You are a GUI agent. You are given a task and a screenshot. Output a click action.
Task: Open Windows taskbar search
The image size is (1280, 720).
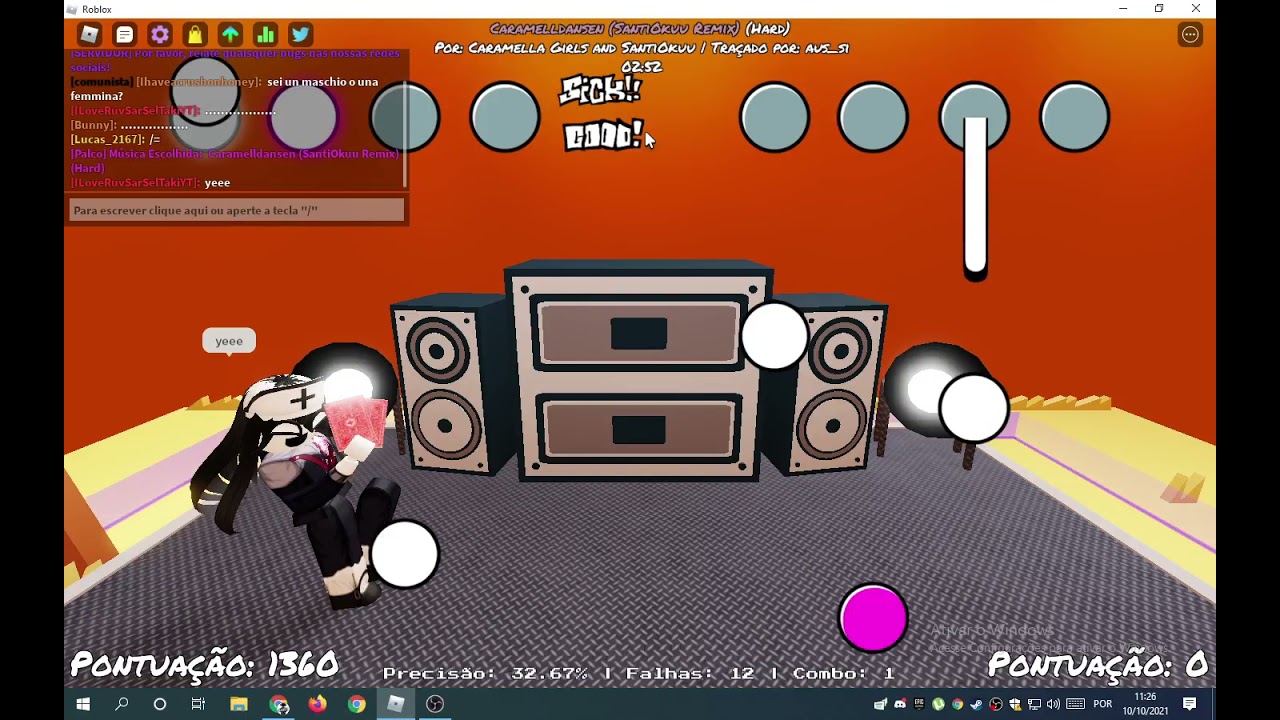122,704
